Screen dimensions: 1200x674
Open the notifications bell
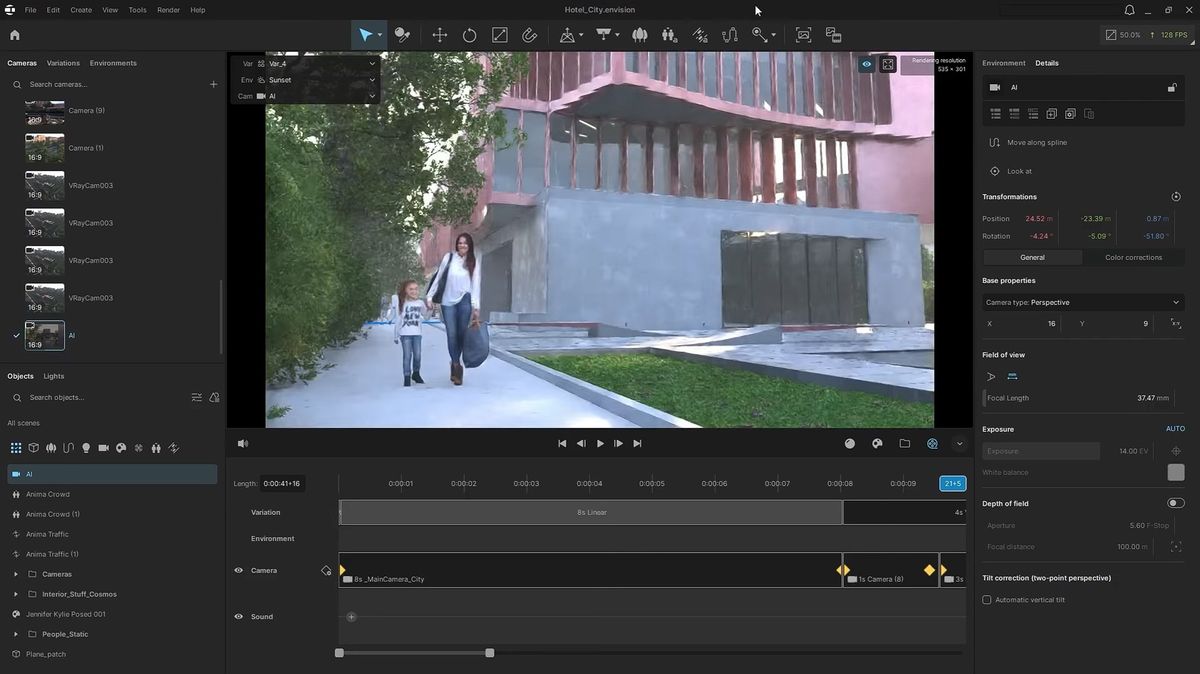(x=1129, y=10)
